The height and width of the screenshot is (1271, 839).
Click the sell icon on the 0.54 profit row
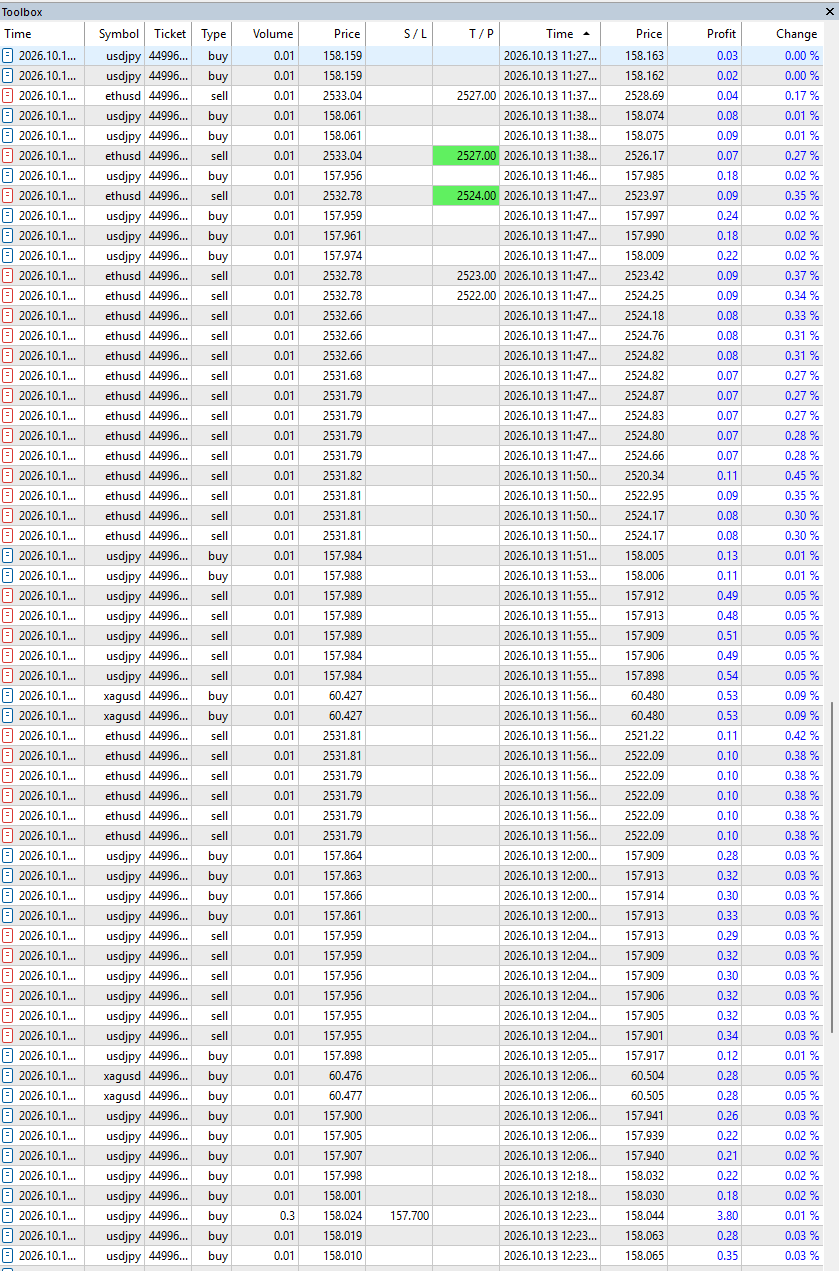click(8, 676)
